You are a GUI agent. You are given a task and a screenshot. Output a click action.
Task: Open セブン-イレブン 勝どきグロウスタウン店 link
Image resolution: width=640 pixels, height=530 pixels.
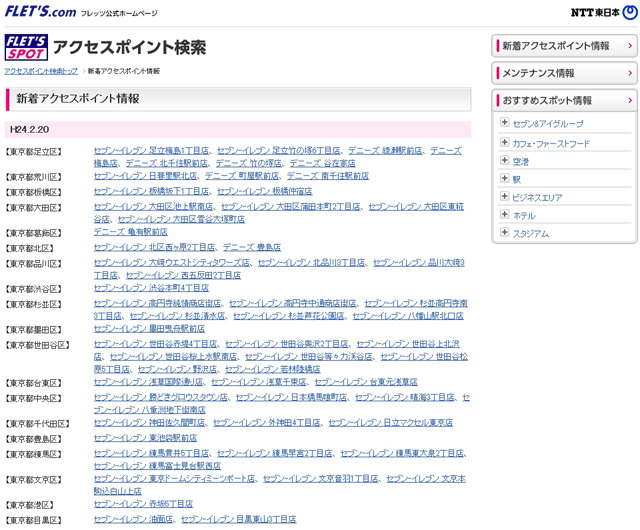click(x=161, y=398)
